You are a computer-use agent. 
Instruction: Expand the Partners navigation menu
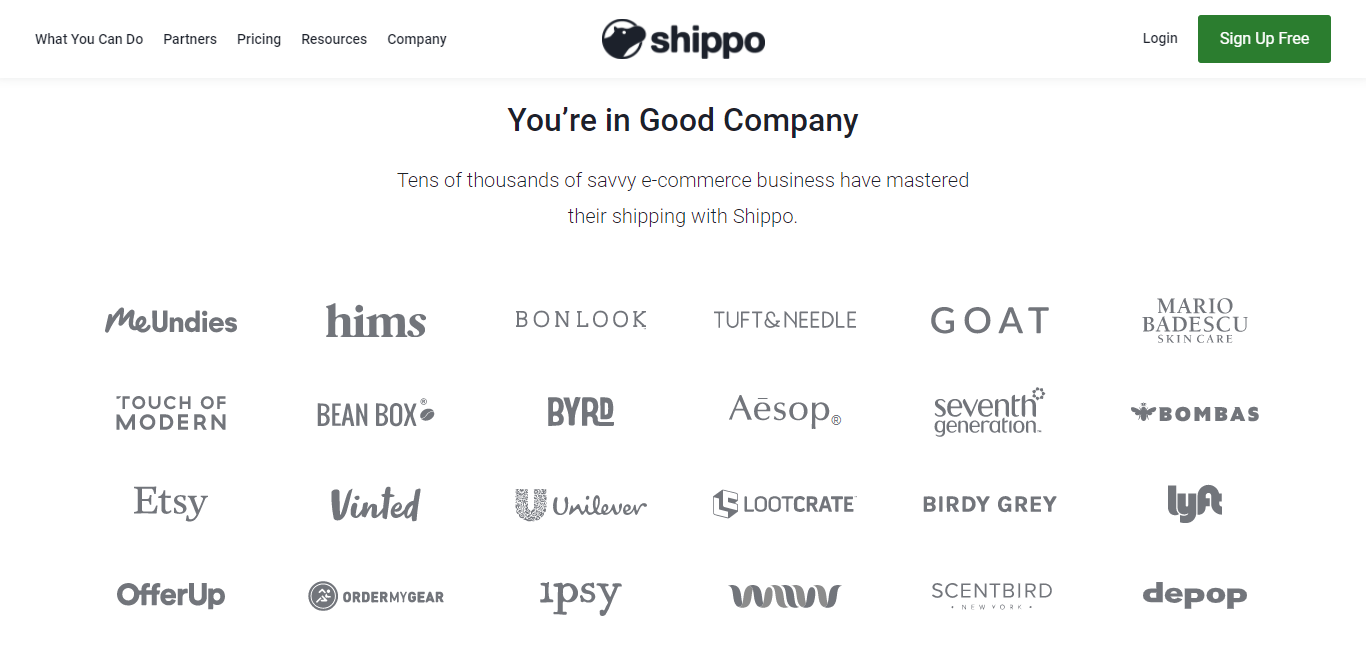point(190,39)
